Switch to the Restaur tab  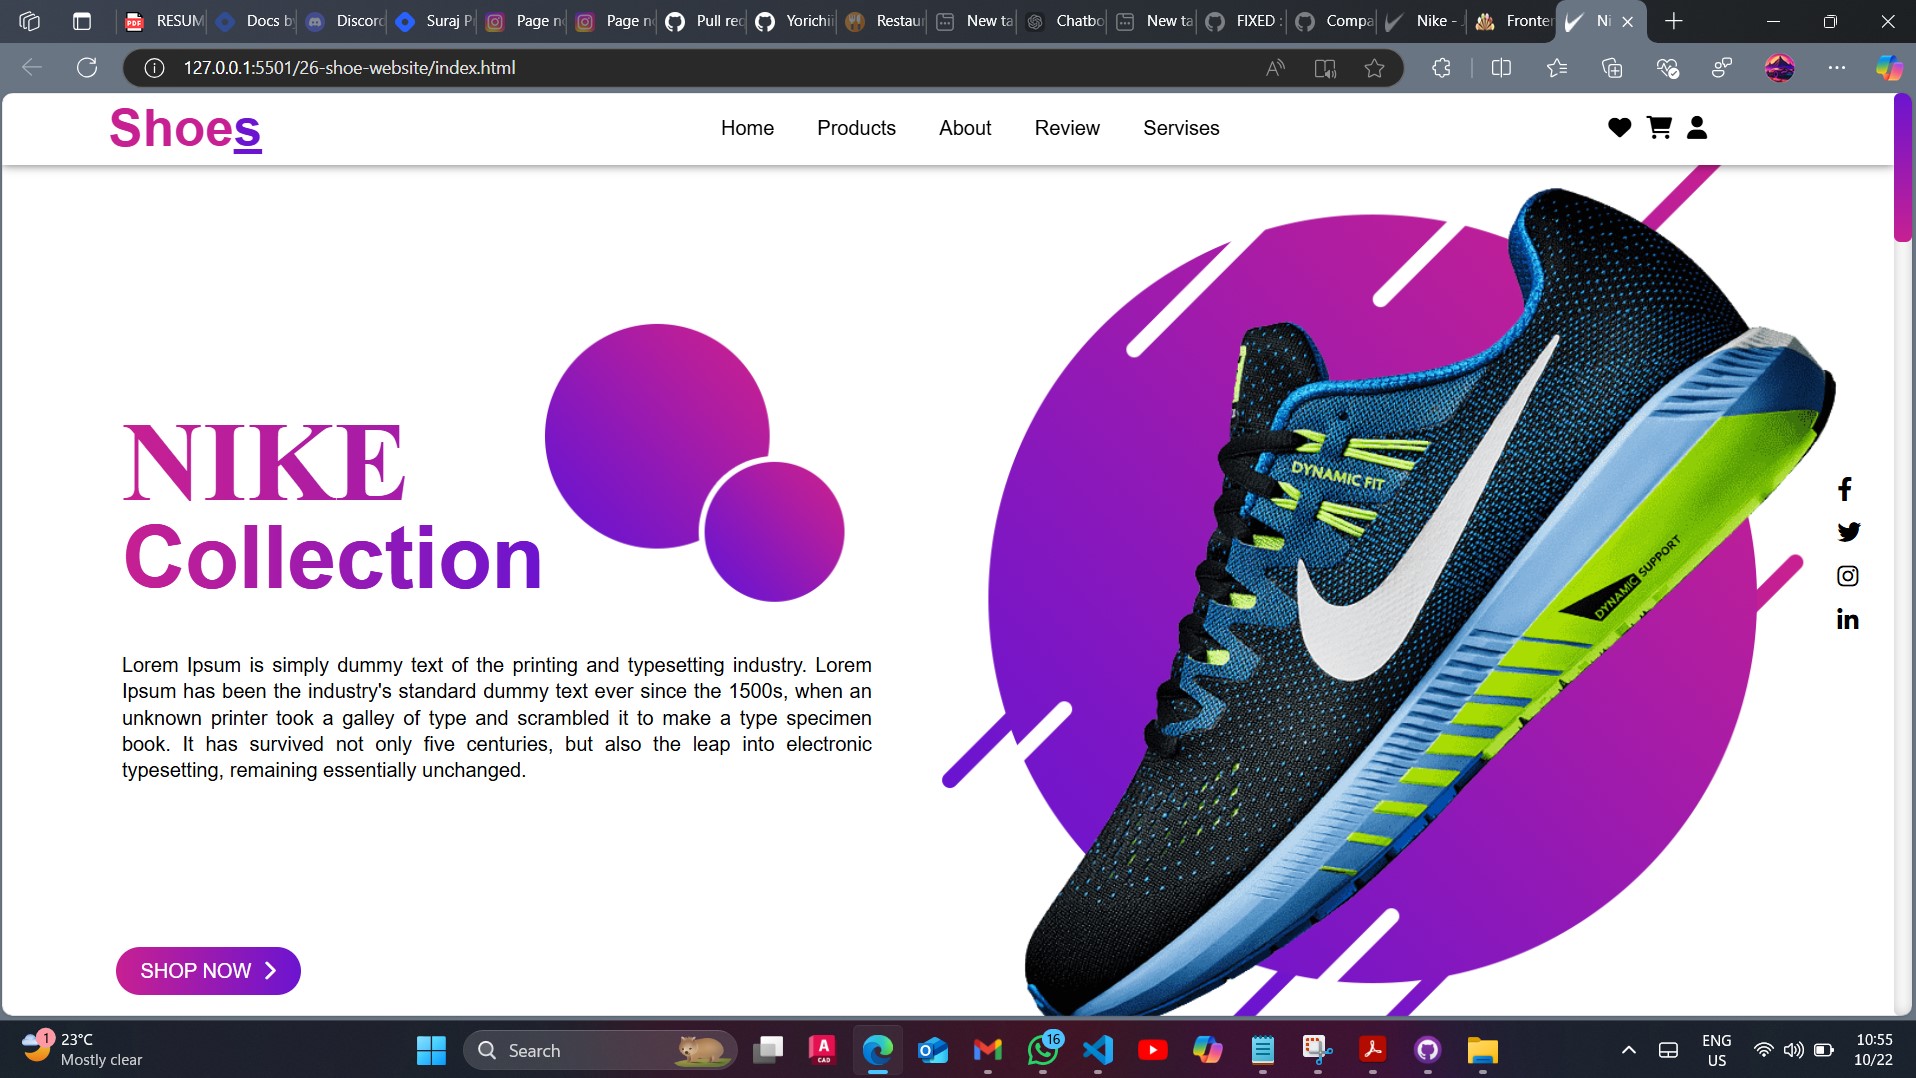(x=885, y=21)
